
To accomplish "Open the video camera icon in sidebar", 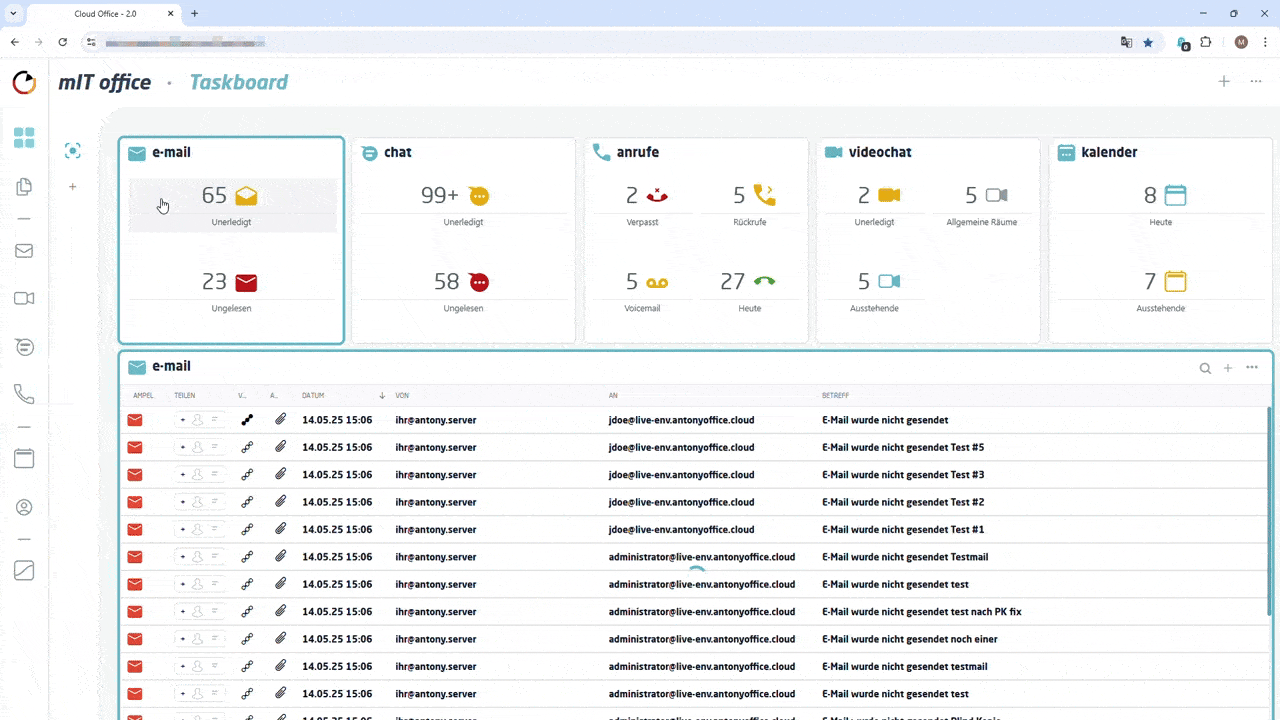I will point(24,298).
